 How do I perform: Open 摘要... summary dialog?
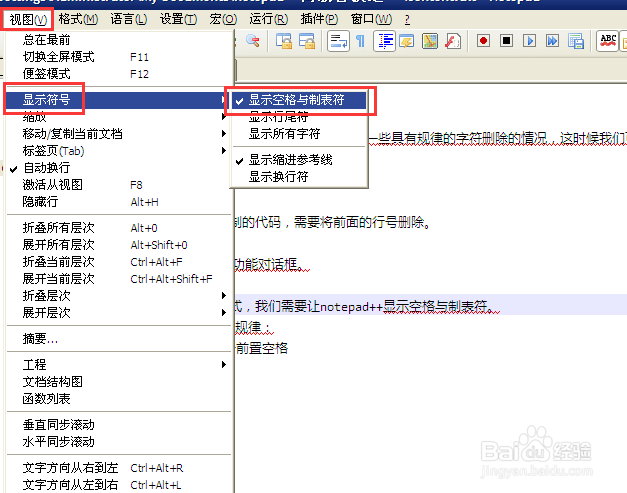pos(119,339)
